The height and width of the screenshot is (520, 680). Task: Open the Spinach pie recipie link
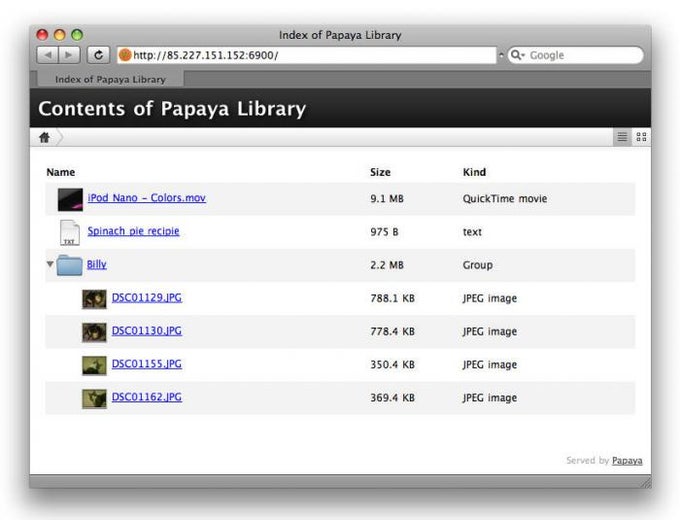[133, 231]
